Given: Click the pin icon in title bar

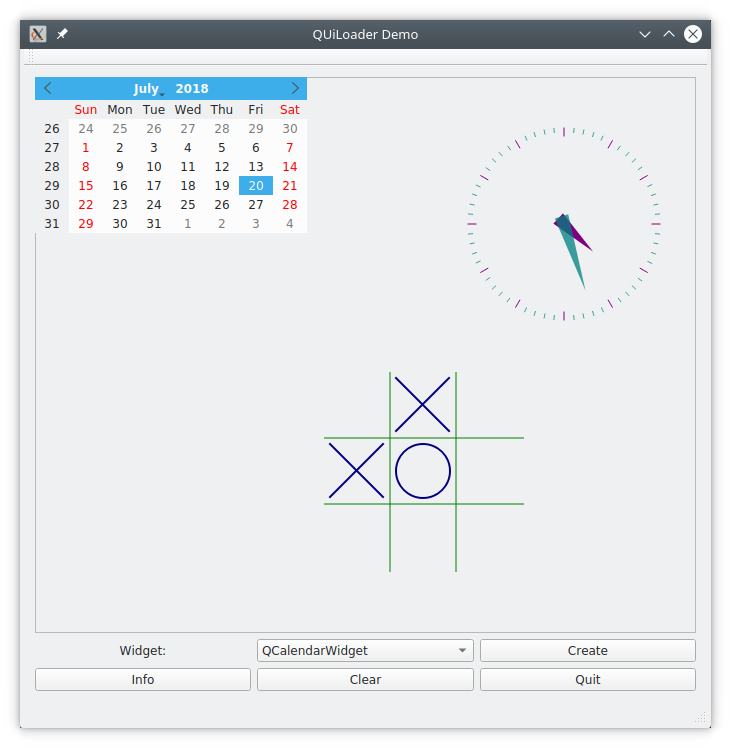Looking at the screenshot, I should [x=62, y=34].
